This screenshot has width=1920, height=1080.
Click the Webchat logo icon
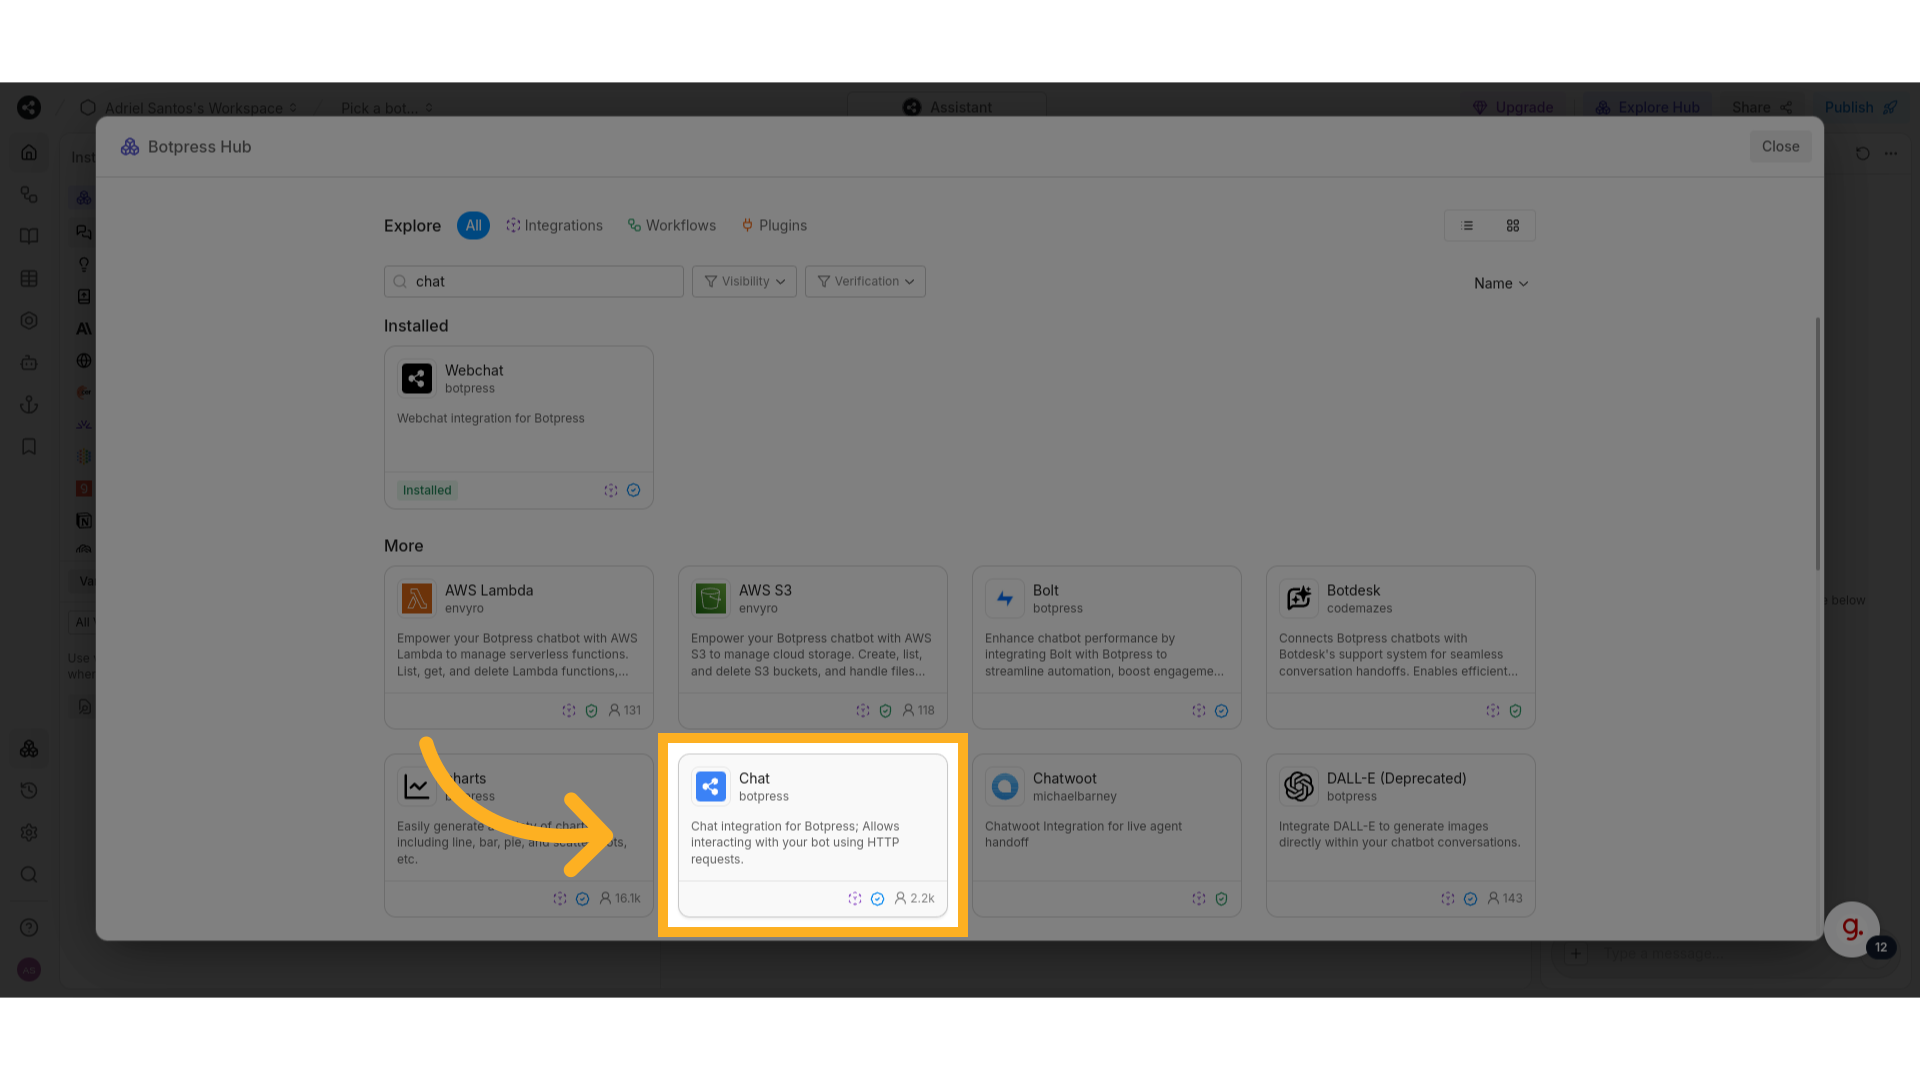[416, 378]
